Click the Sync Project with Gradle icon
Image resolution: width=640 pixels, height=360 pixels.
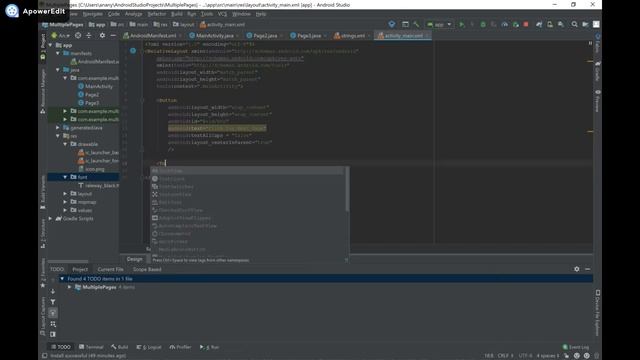pos(539,24)
